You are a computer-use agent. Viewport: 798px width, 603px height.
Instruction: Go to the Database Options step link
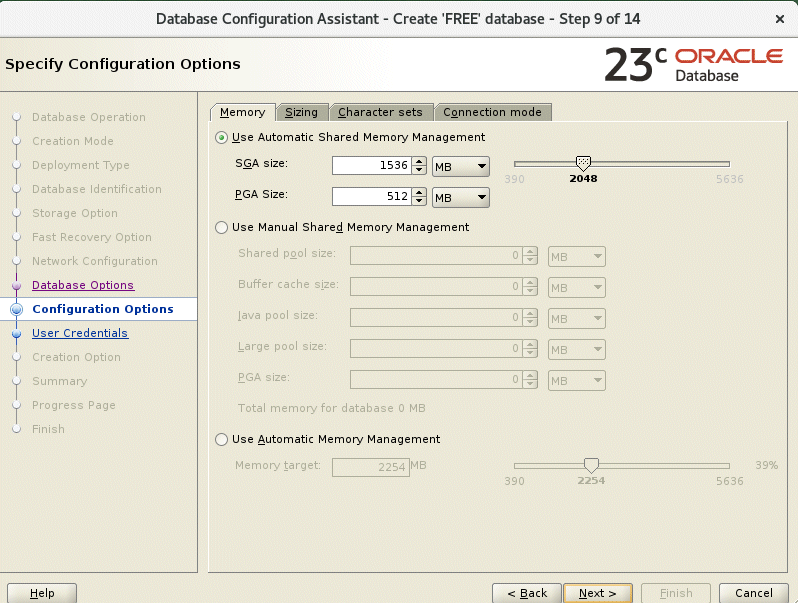(x=82, y=285)
